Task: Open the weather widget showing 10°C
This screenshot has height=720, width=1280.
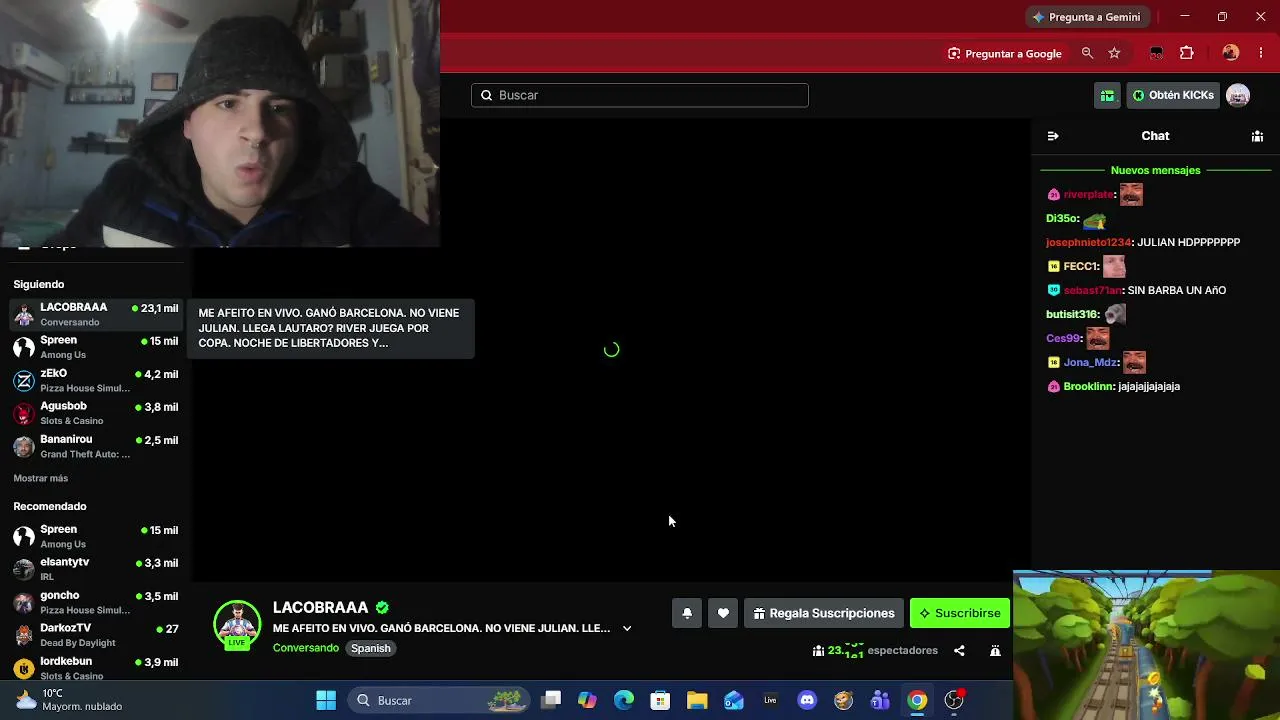Action: point(70,700)
